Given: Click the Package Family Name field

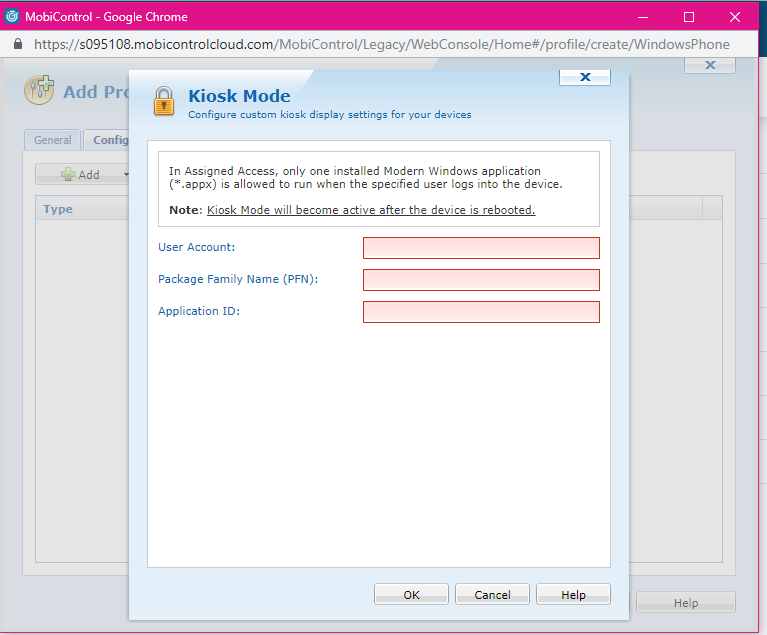Looking at the screenshot, I should [x=481, y=280].
